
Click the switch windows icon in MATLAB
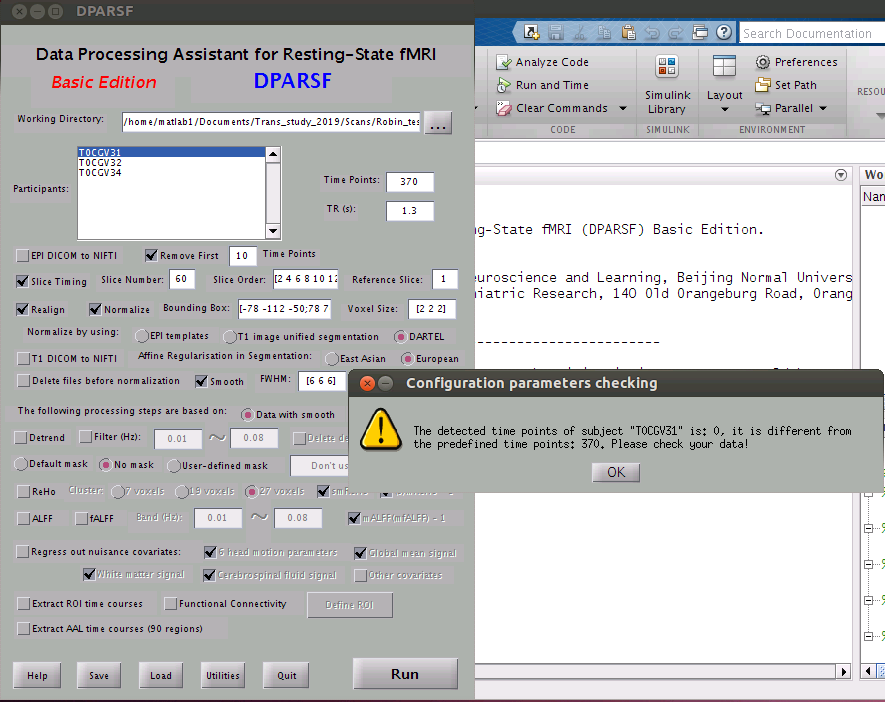pyautogui.click(x=700, y=33)
